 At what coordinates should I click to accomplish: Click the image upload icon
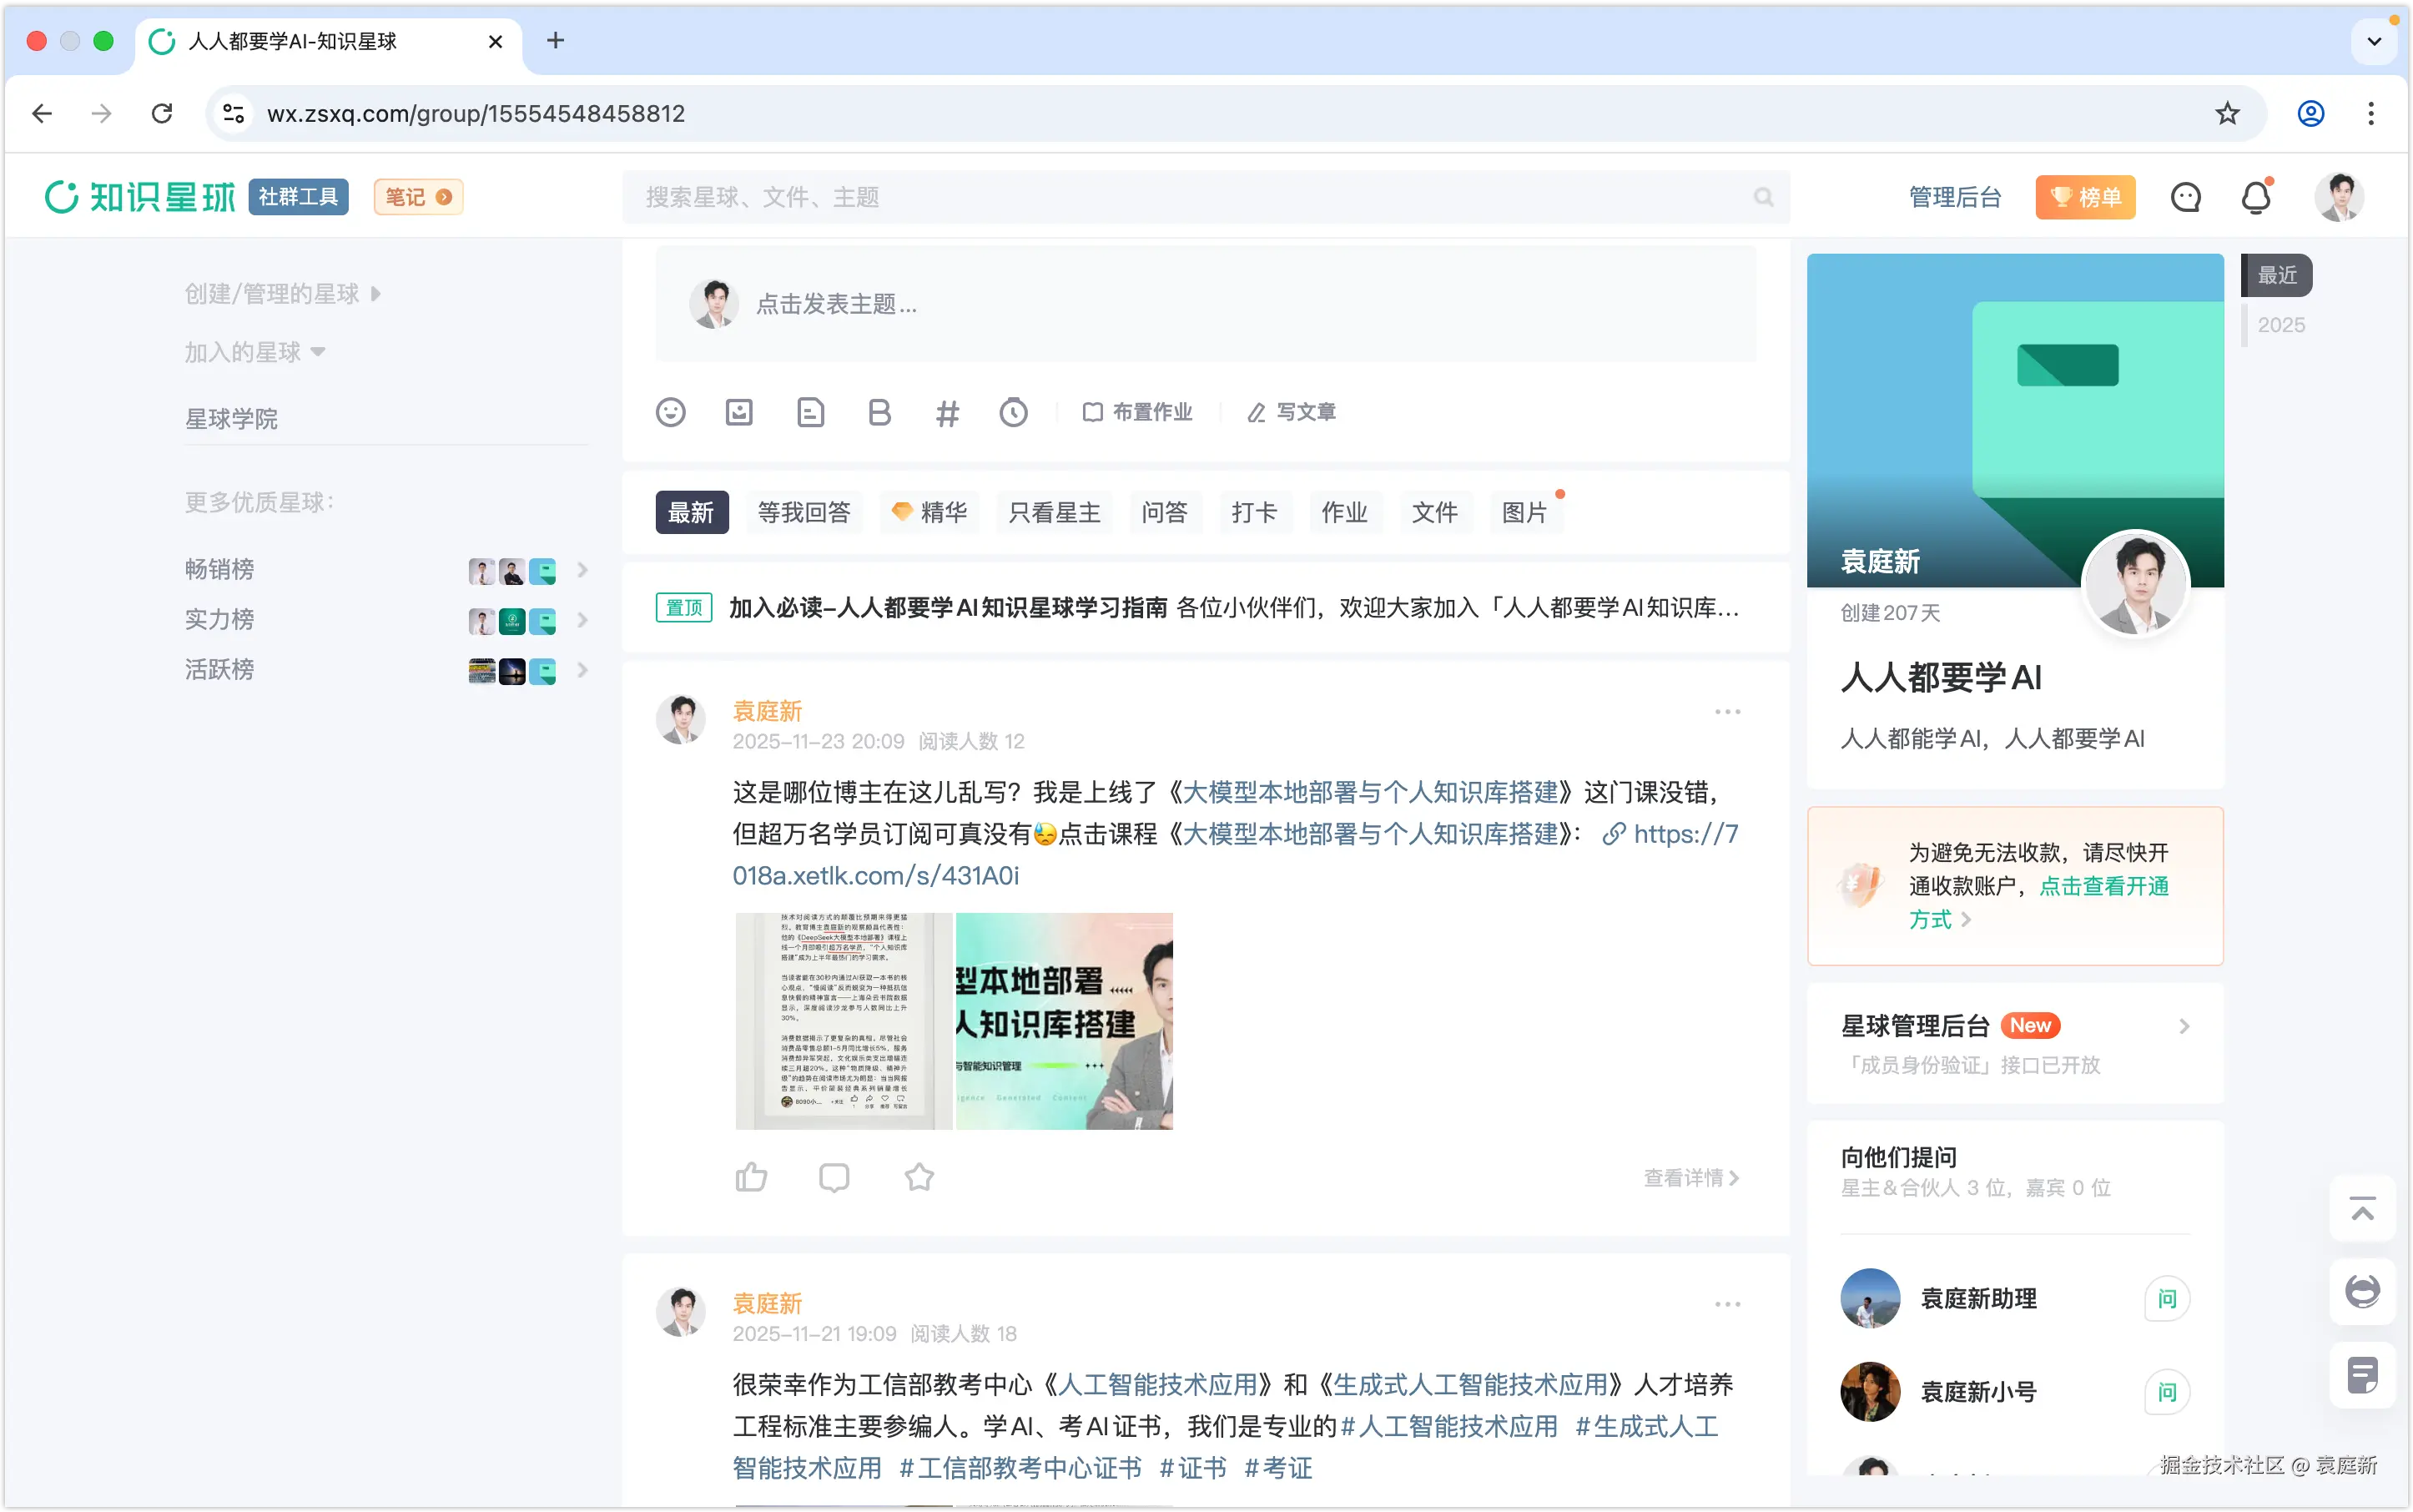point(739,412)
